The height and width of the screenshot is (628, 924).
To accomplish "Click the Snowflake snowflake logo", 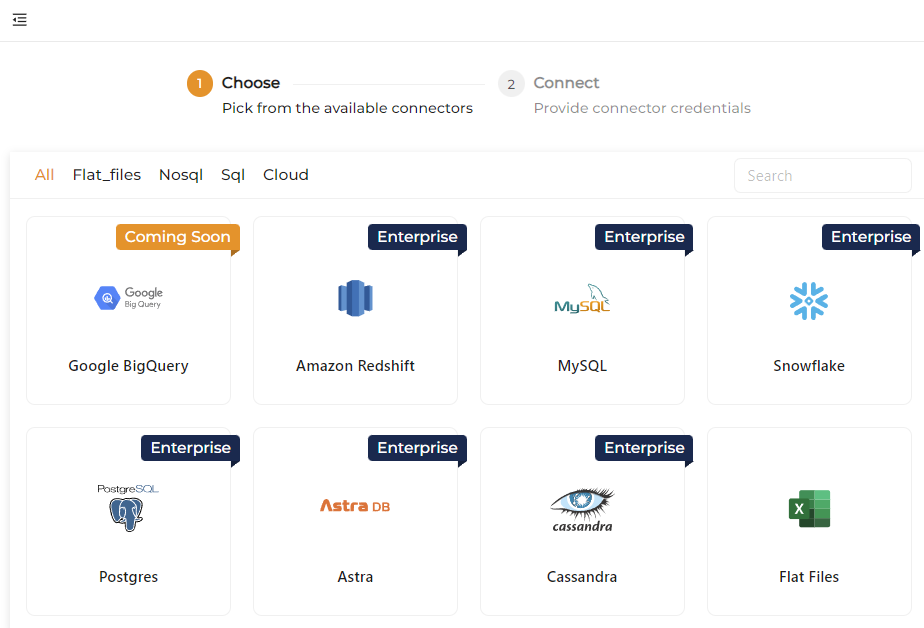I will (x=809, y=298).
